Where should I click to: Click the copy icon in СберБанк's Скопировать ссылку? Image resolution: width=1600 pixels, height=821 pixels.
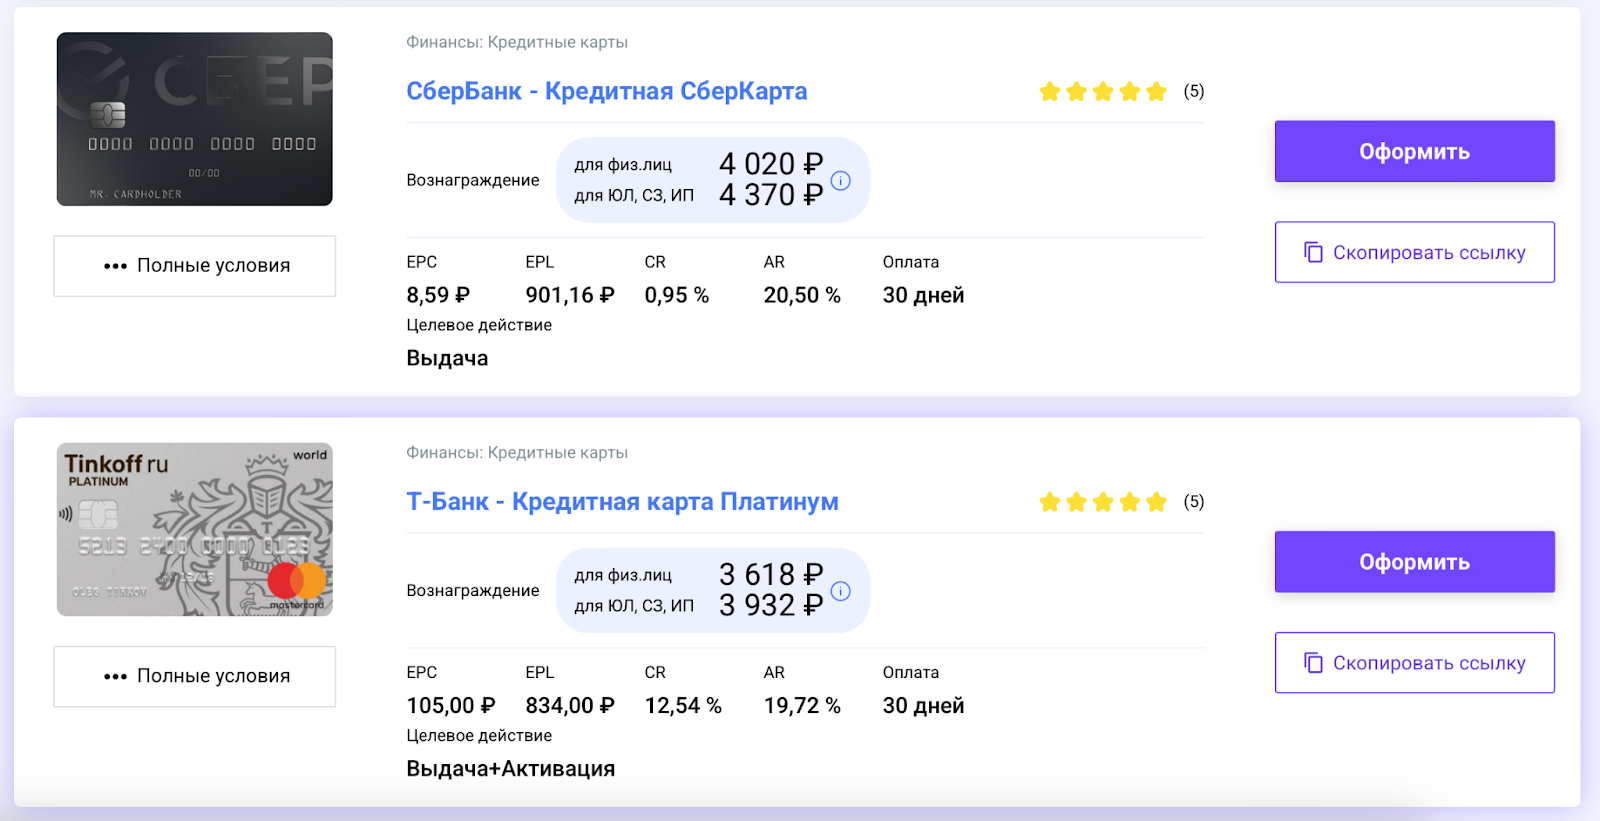tap(1313, 252)
